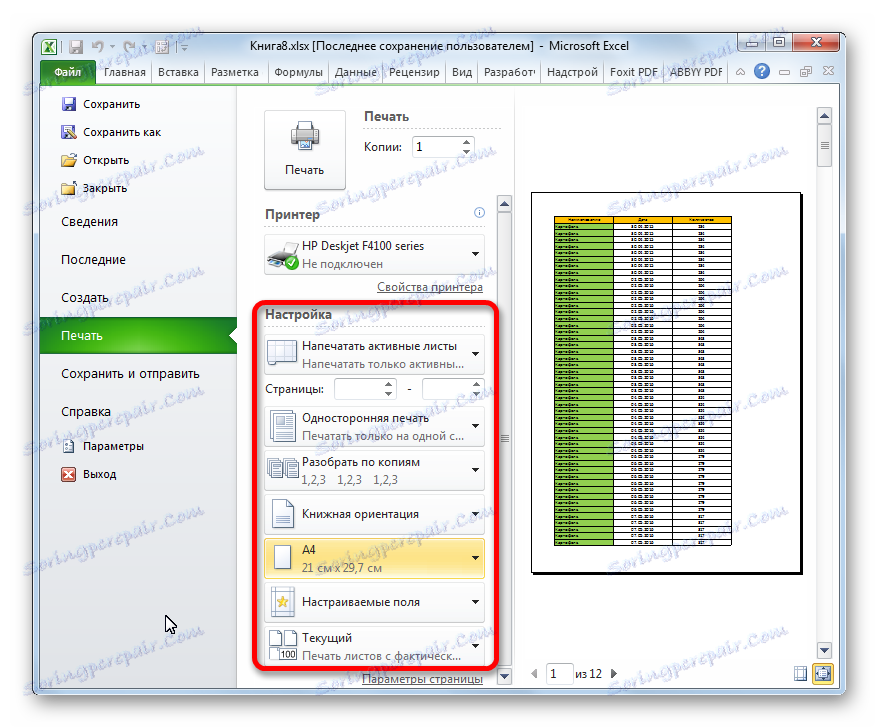Click the large Печать printer button
879x728 pixels.
[x=305, y=150]
